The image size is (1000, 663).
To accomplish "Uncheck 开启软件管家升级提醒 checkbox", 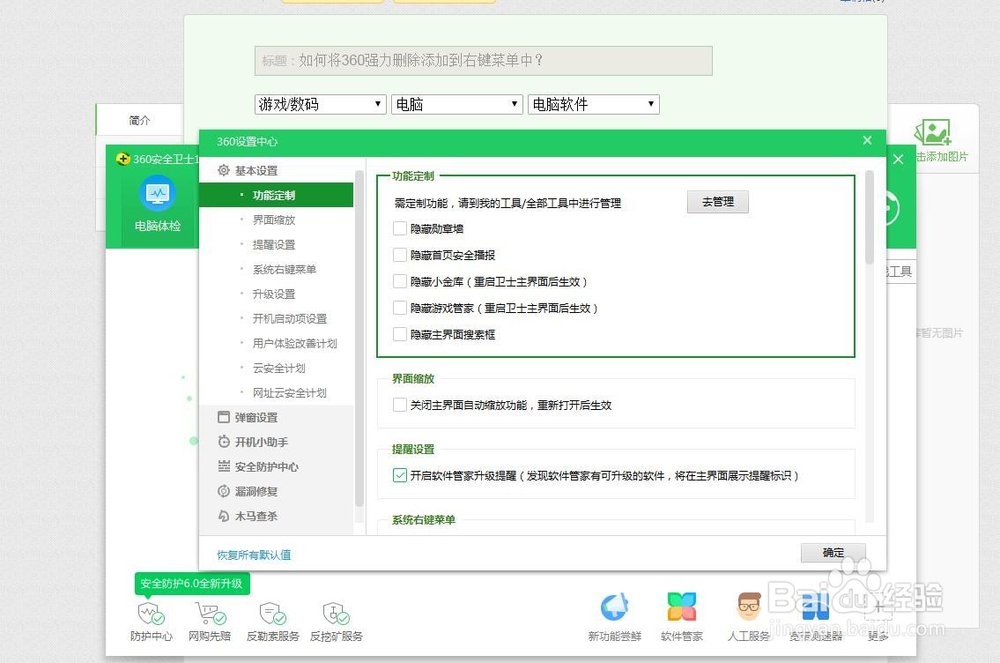I will 400,476.
